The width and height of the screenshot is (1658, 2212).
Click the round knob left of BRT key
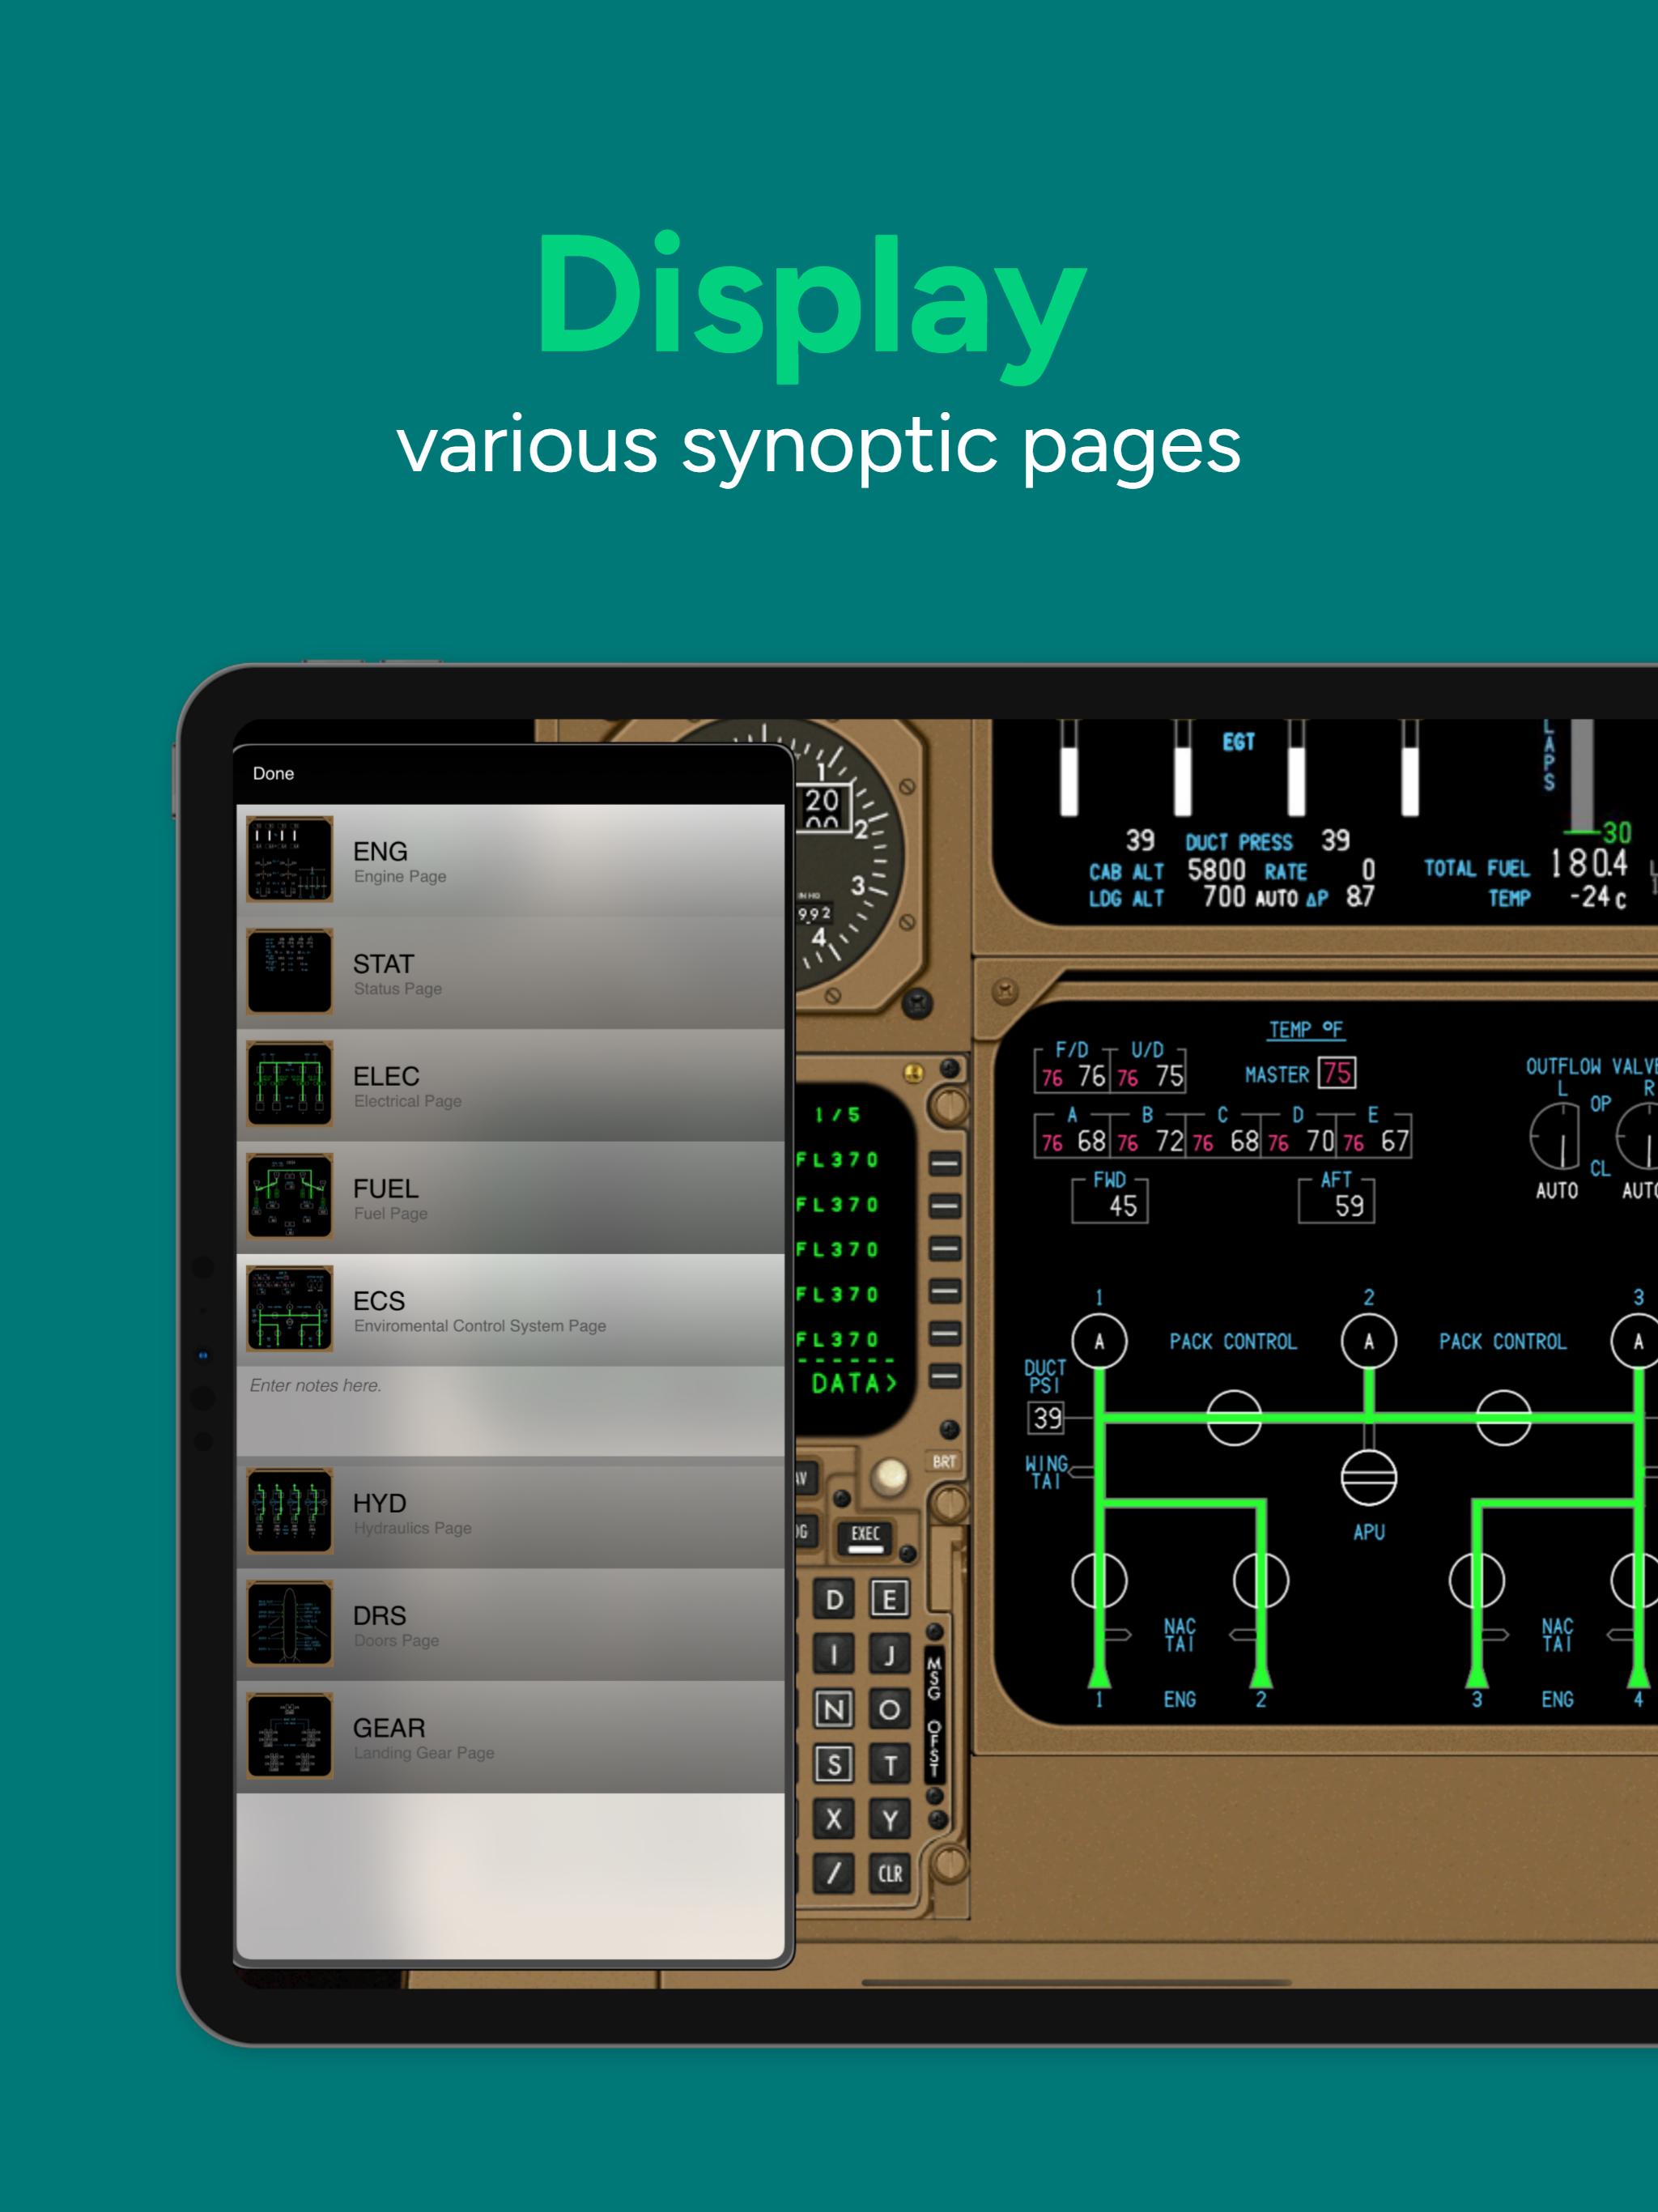(889, 1476)
